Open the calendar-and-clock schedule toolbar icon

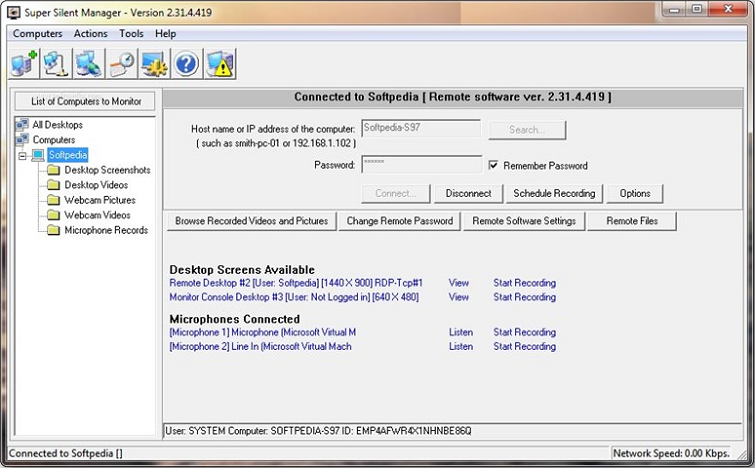click(121, 64)
